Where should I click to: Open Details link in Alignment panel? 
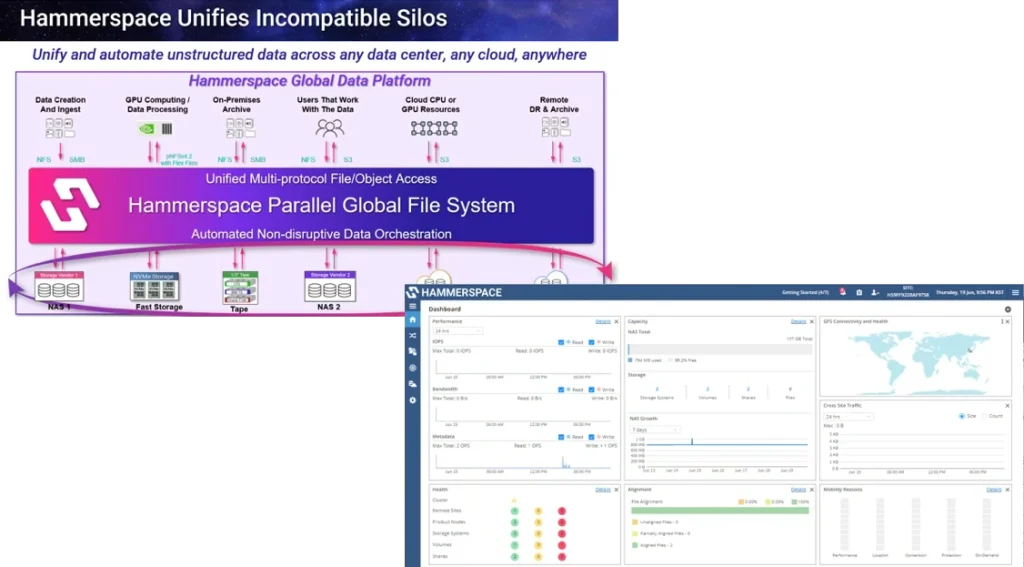click(x=798, y=489)
